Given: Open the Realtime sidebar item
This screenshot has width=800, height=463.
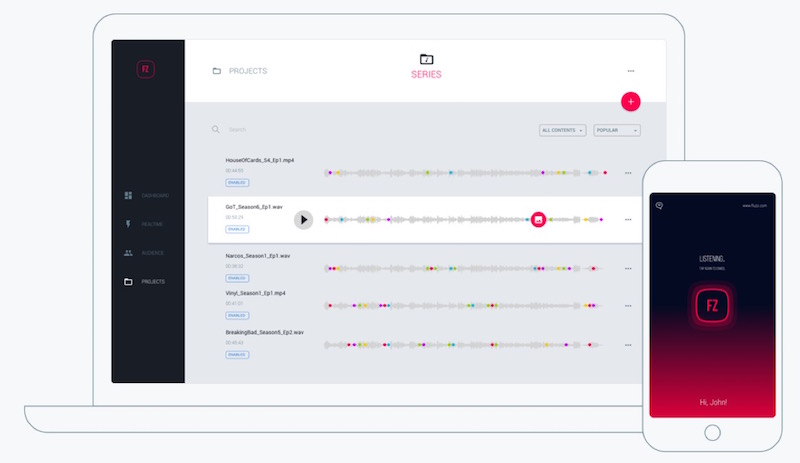Looking at the screenshot, I should [x=144, y=224].
